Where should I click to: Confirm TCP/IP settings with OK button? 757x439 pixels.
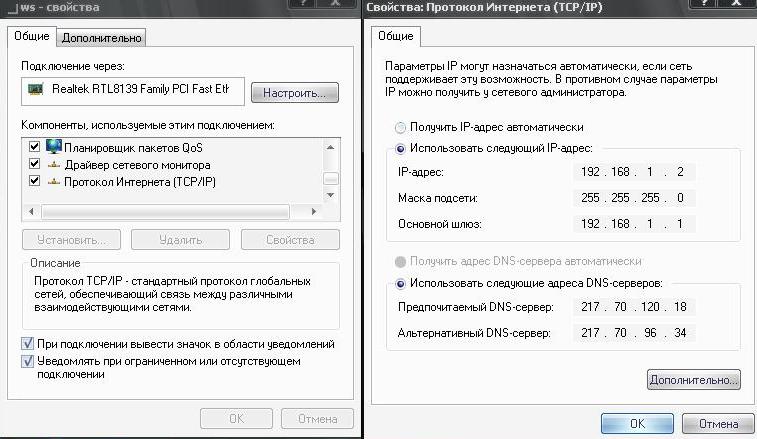[x=637, y=424]
